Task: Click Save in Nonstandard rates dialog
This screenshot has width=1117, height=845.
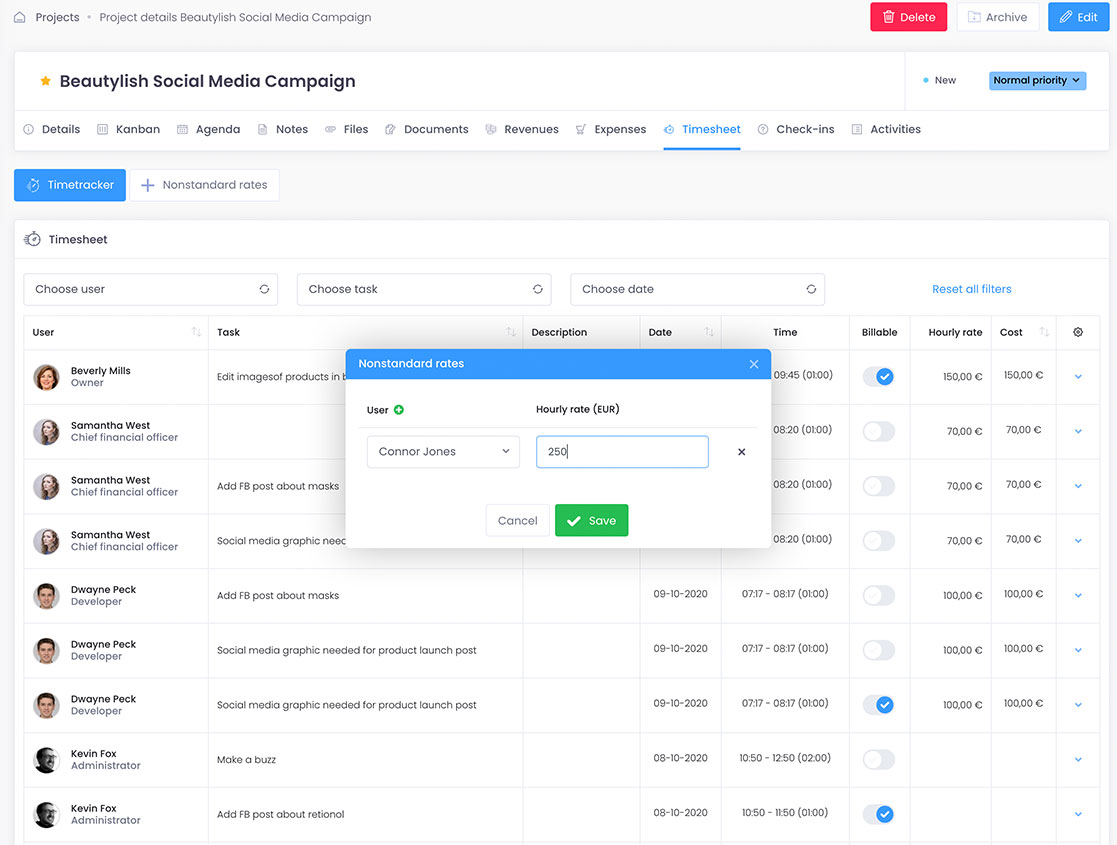Action: tap(591, 521)
